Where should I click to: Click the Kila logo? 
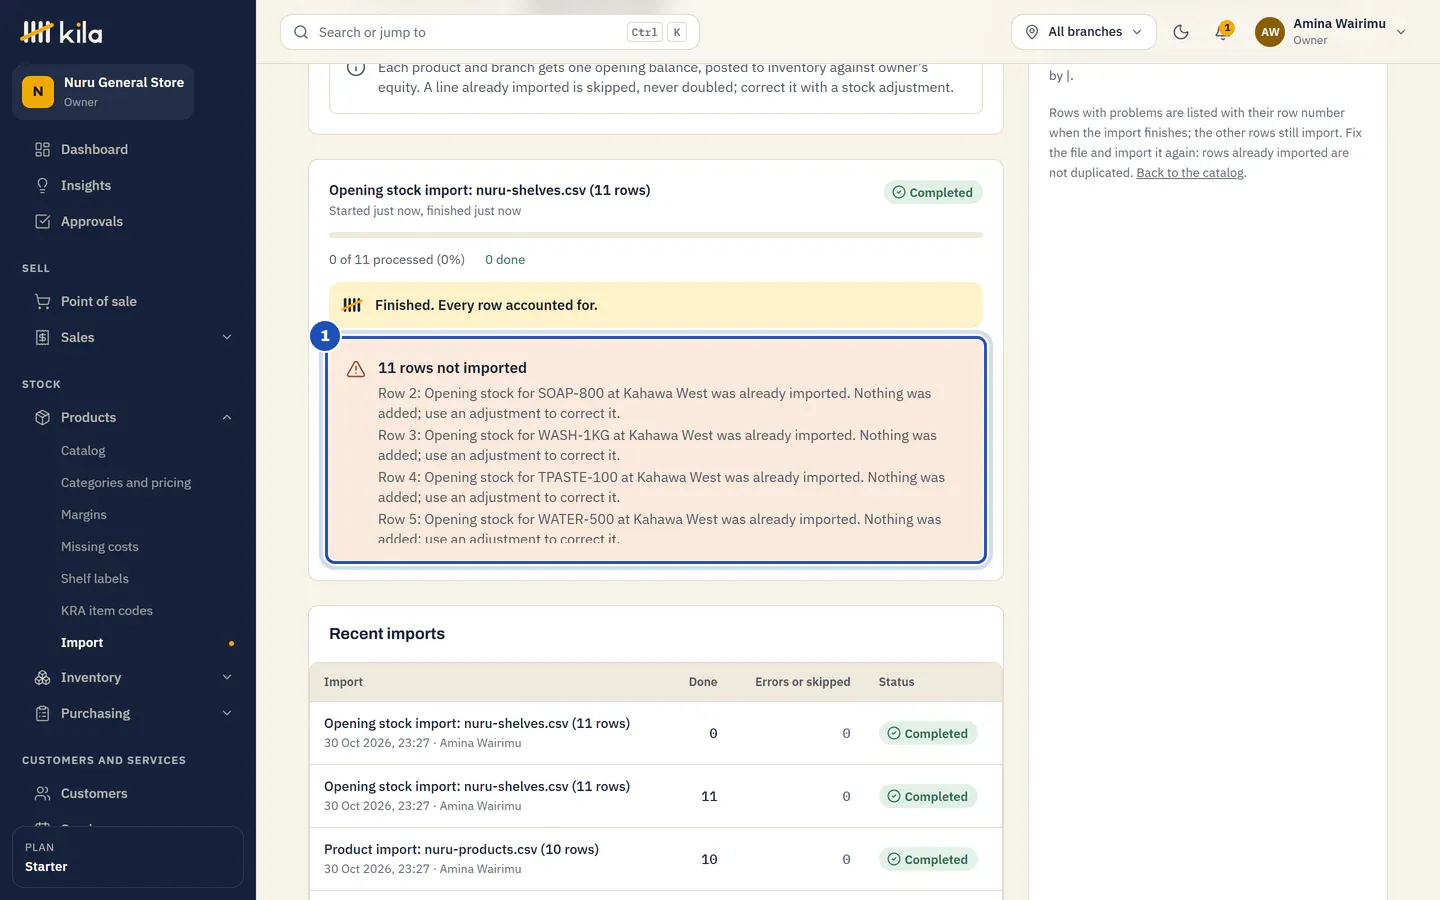[x=61, y=32]
